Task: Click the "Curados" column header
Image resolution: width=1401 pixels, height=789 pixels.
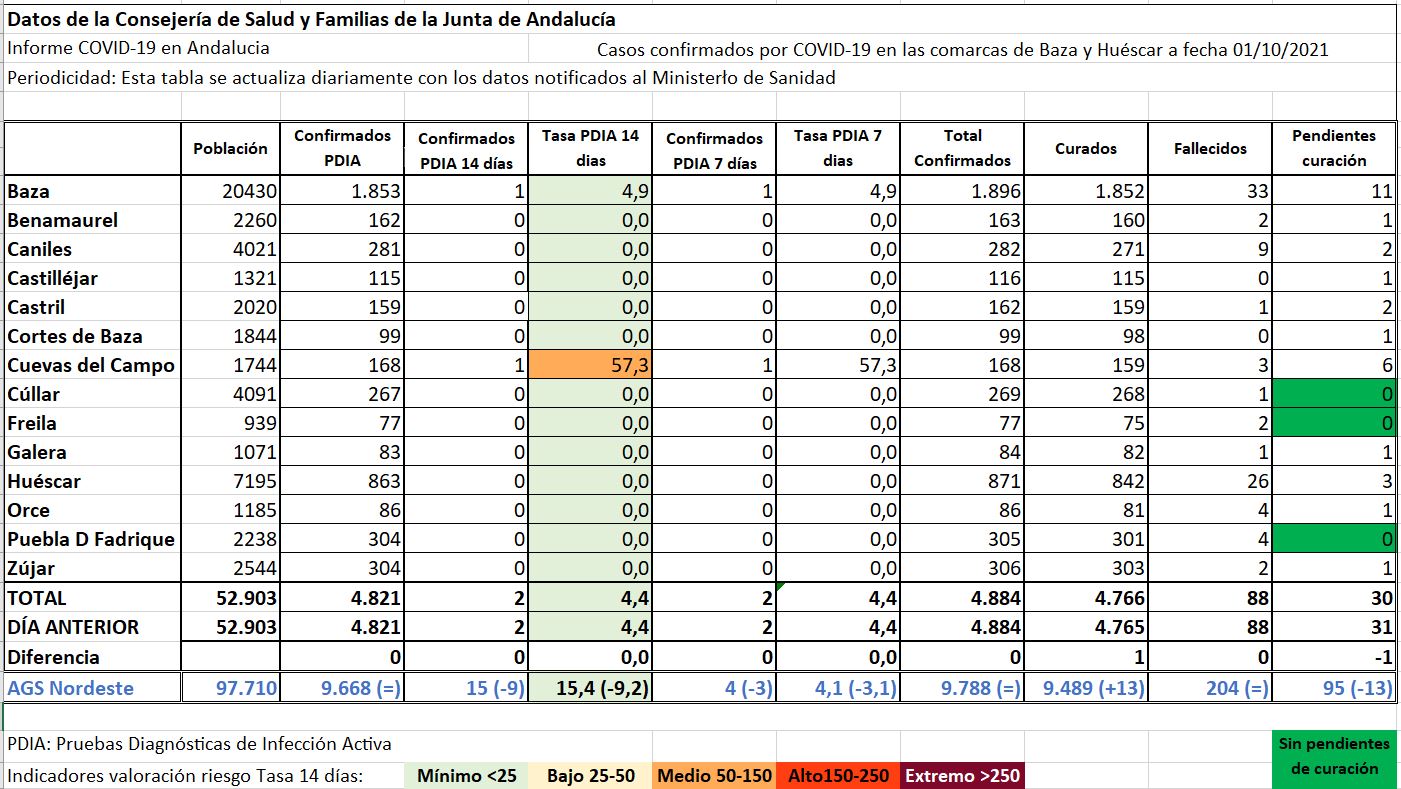Action: pyautogui.click(x=1086, y=148)
